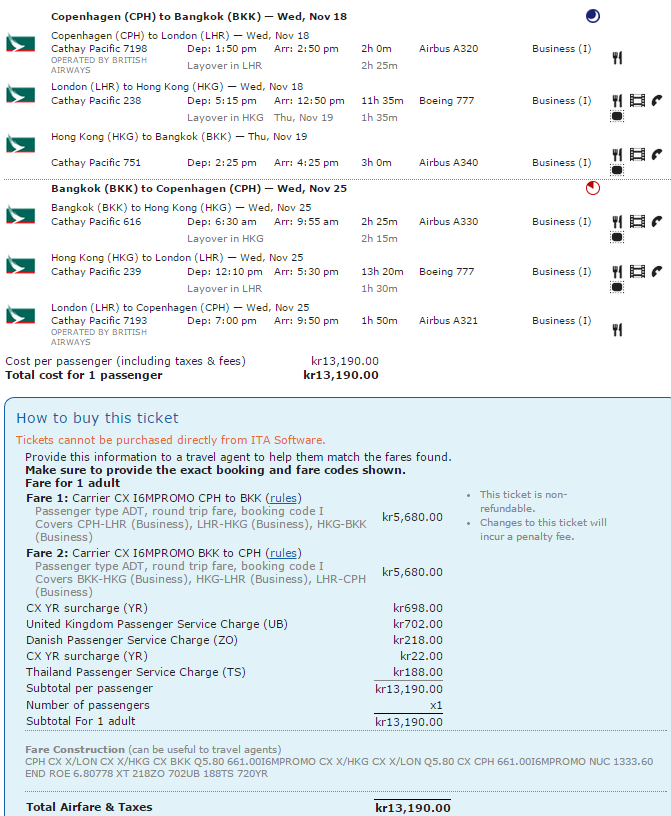
Task: Click the meal icon for Cathay Pacific 7198
Action: pos(617,58)
